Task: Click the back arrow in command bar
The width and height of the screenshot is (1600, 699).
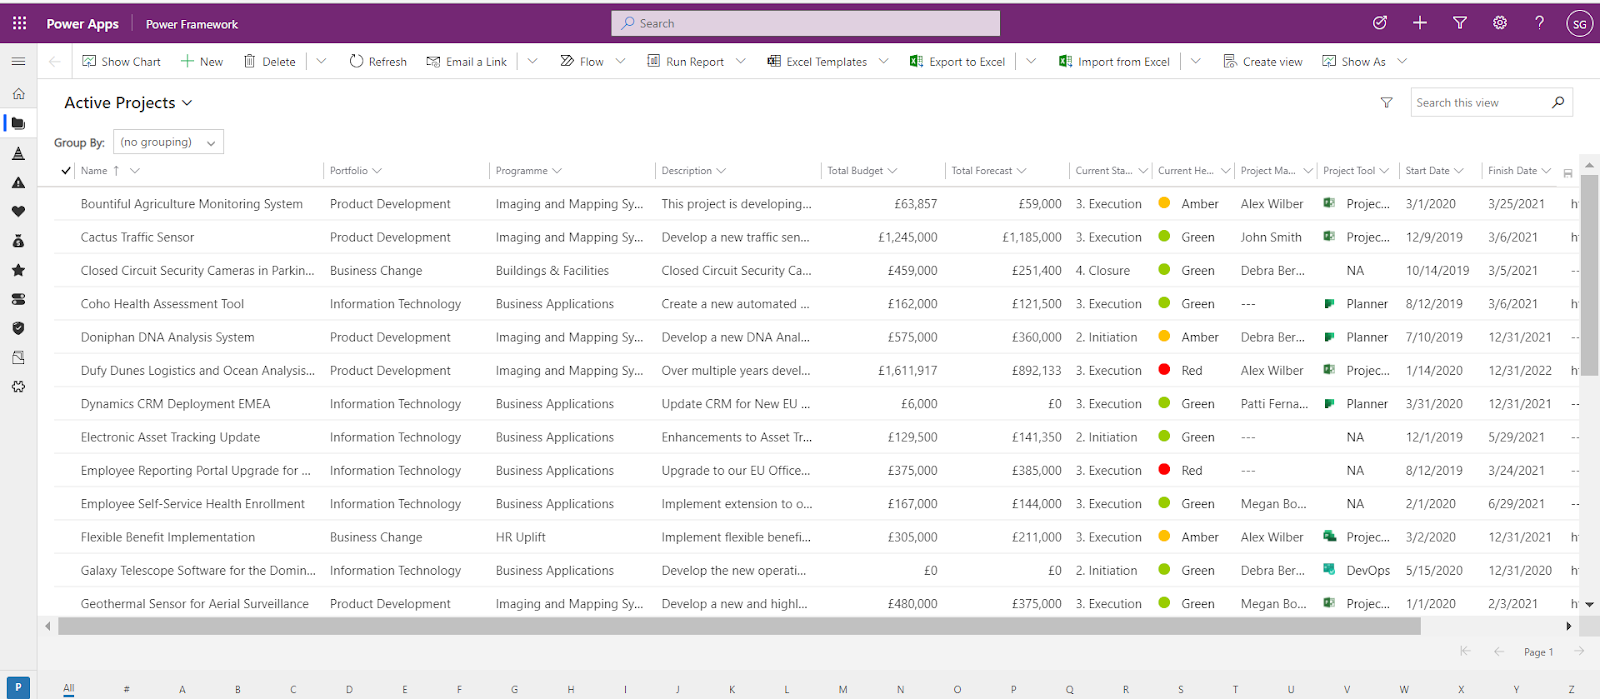Action: 55,61
